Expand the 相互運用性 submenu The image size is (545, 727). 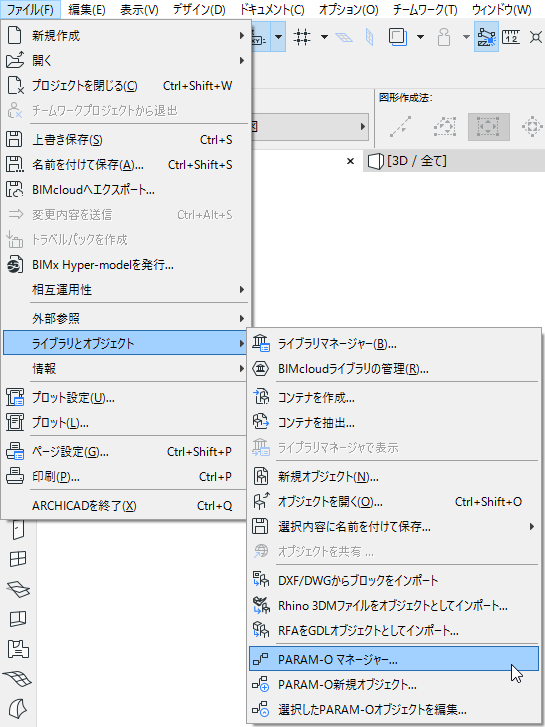coord(126,290)
